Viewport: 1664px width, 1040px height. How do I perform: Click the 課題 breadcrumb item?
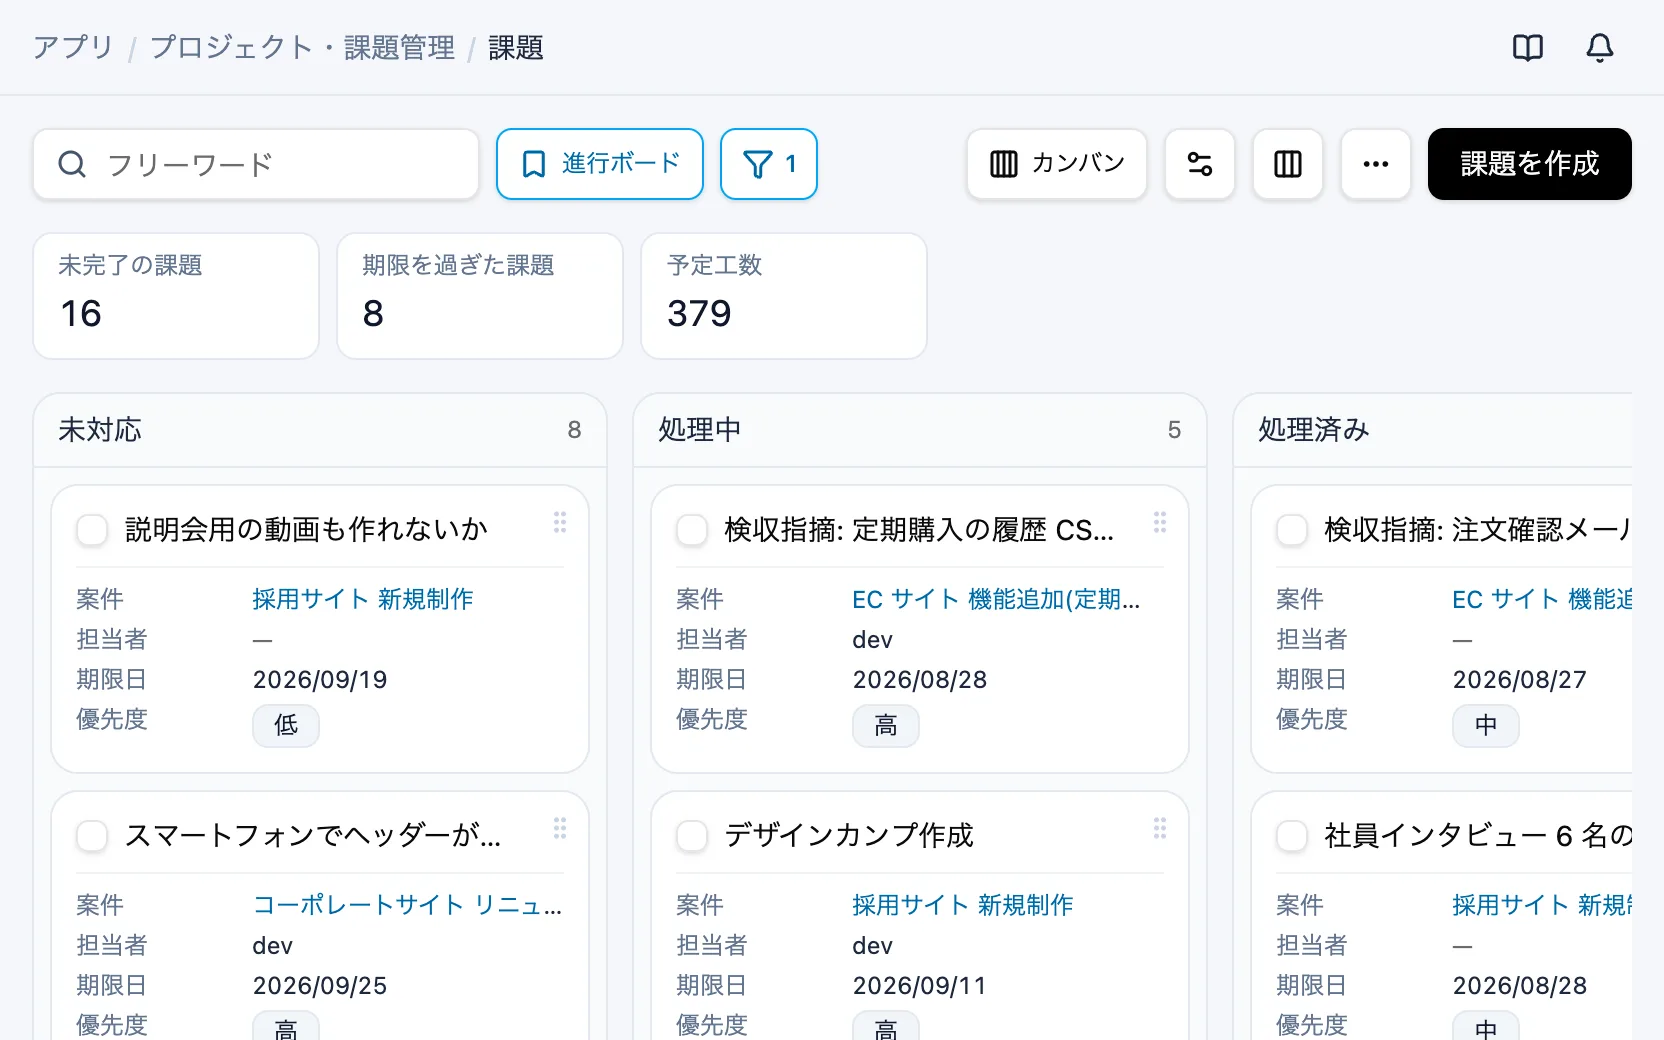click(x=516, y=48)
